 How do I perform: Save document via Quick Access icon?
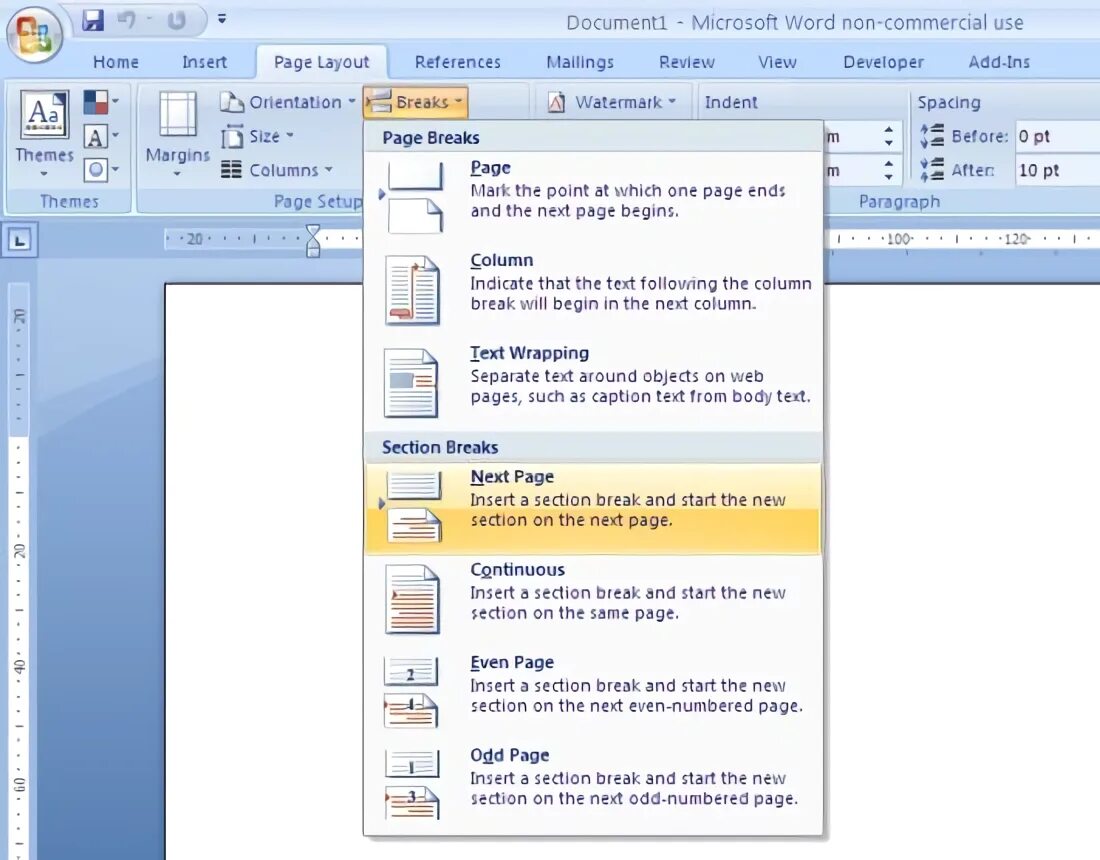point(93,20)
